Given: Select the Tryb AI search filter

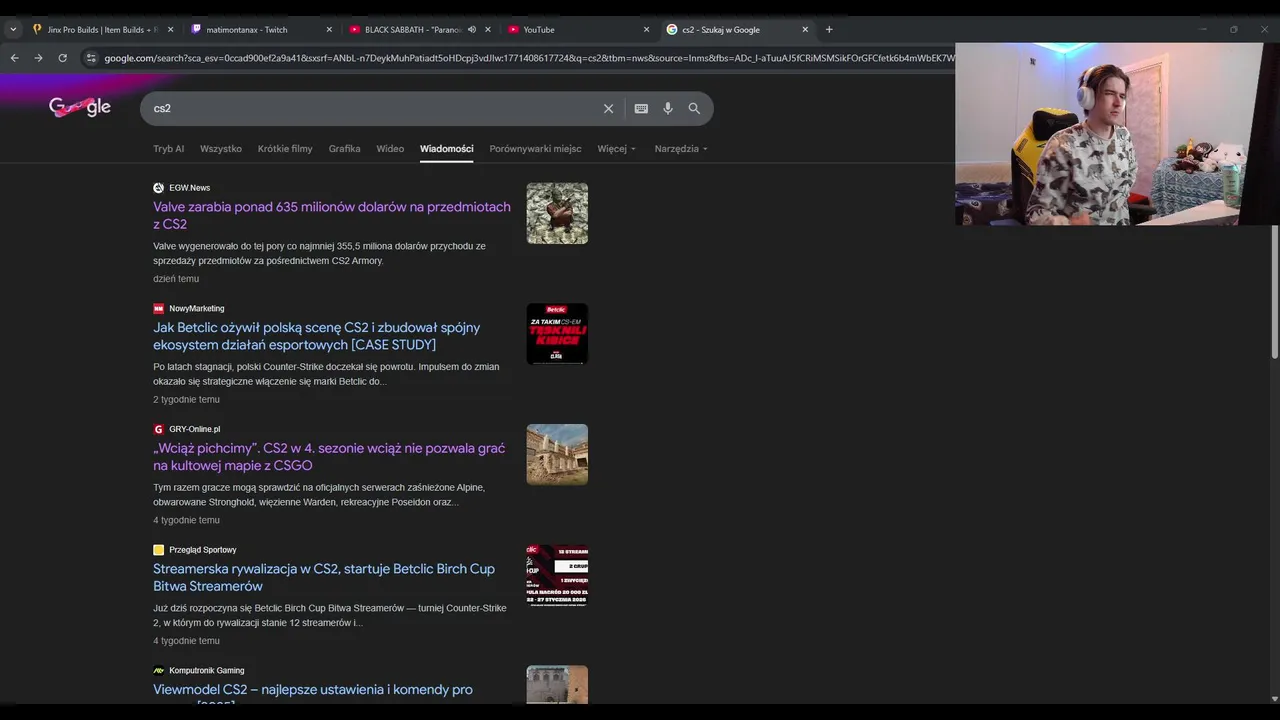Looking at the screenshot, I should pyautogui.click(x=168, y=148).
